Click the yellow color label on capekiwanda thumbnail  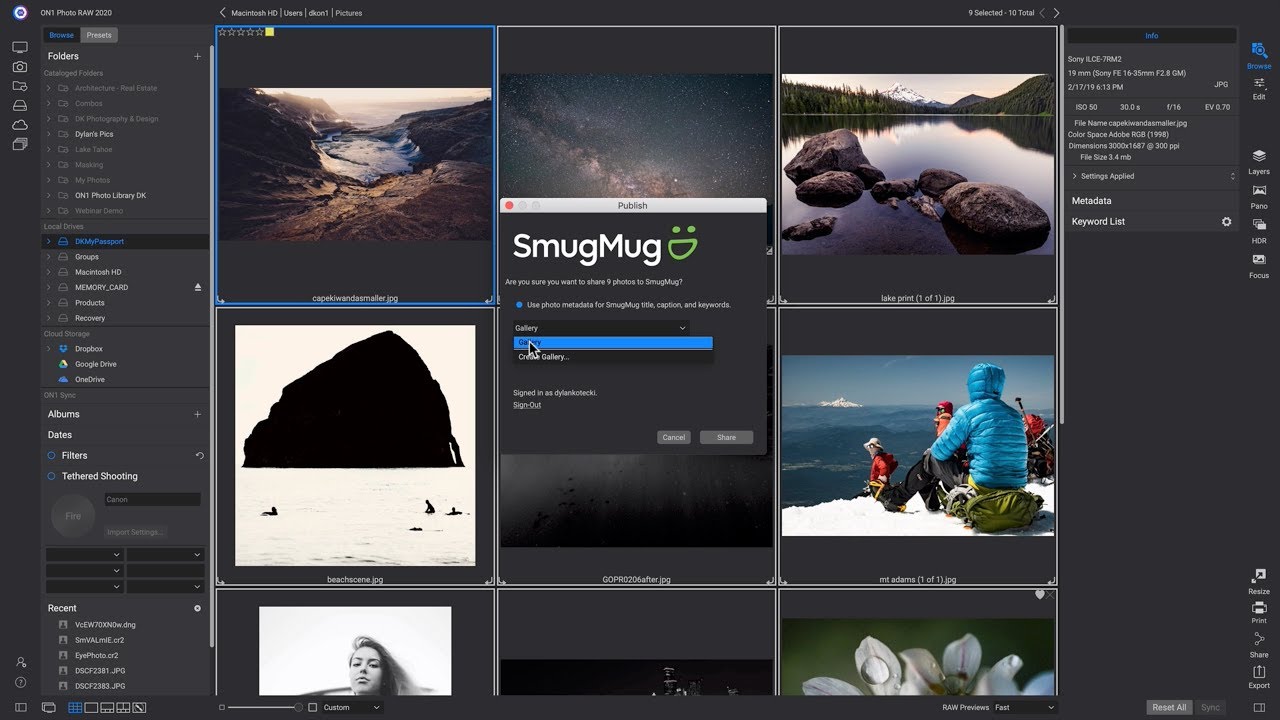(x=269, y=32)
